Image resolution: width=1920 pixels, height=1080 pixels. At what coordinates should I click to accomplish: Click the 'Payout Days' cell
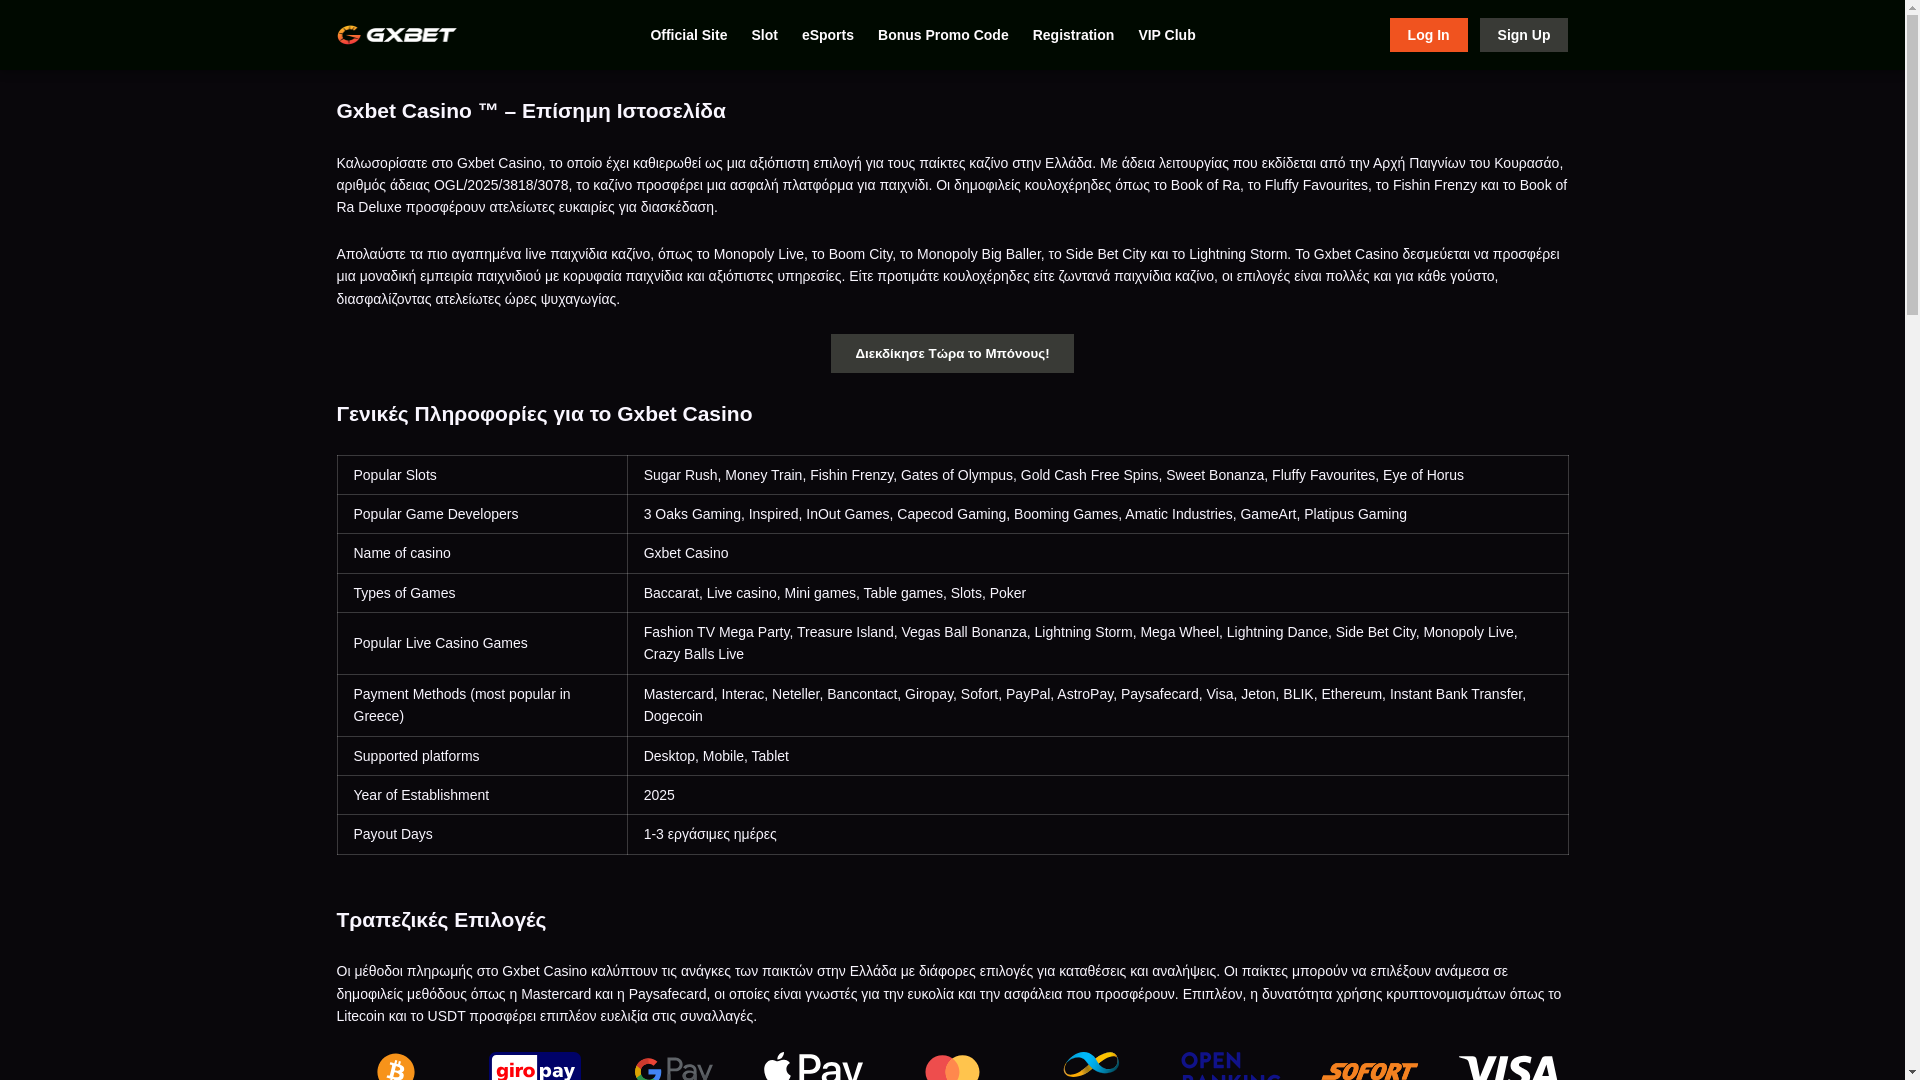pos(482,834)
